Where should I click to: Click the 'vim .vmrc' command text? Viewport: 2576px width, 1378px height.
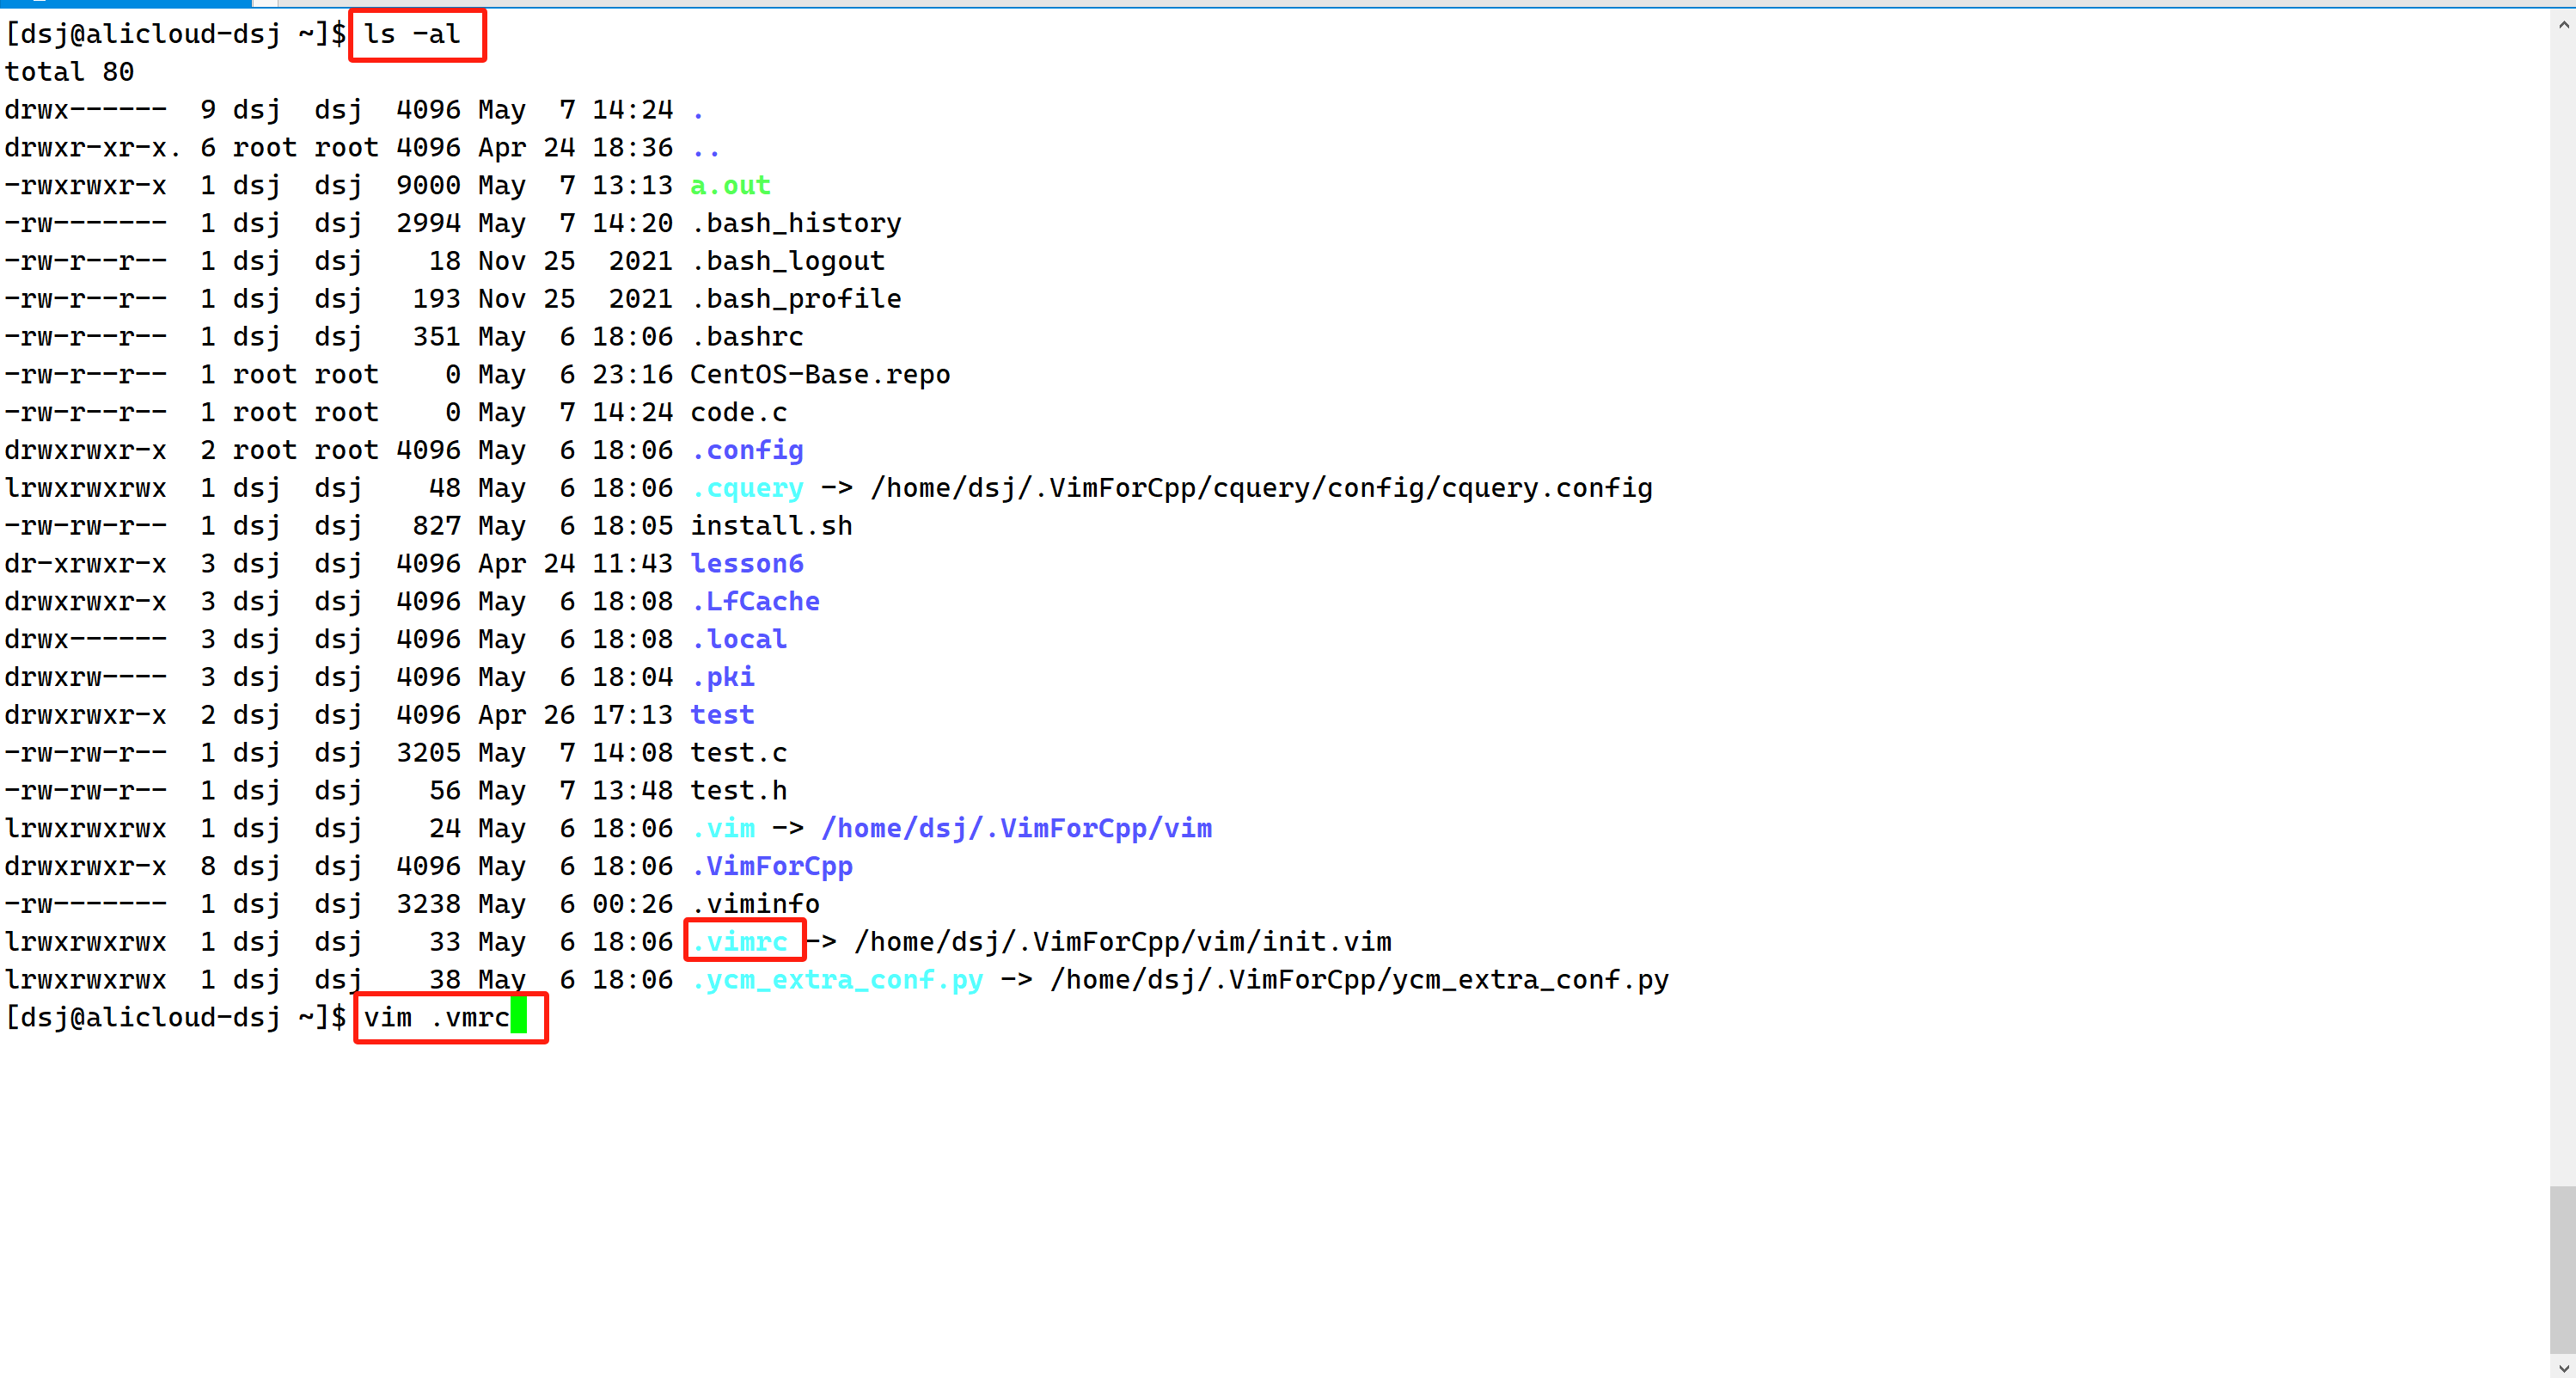(x=436, y=1018)
